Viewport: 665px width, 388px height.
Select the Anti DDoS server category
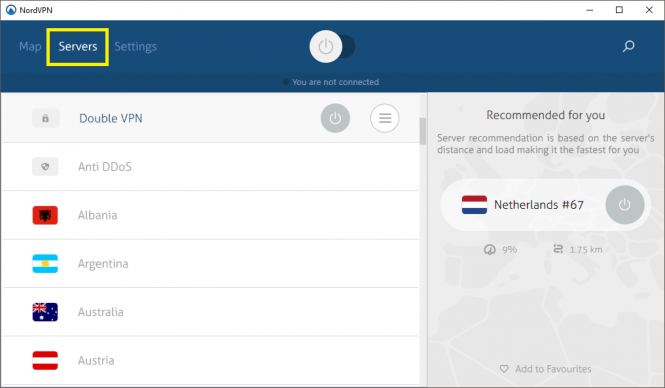tap(211, 167)
